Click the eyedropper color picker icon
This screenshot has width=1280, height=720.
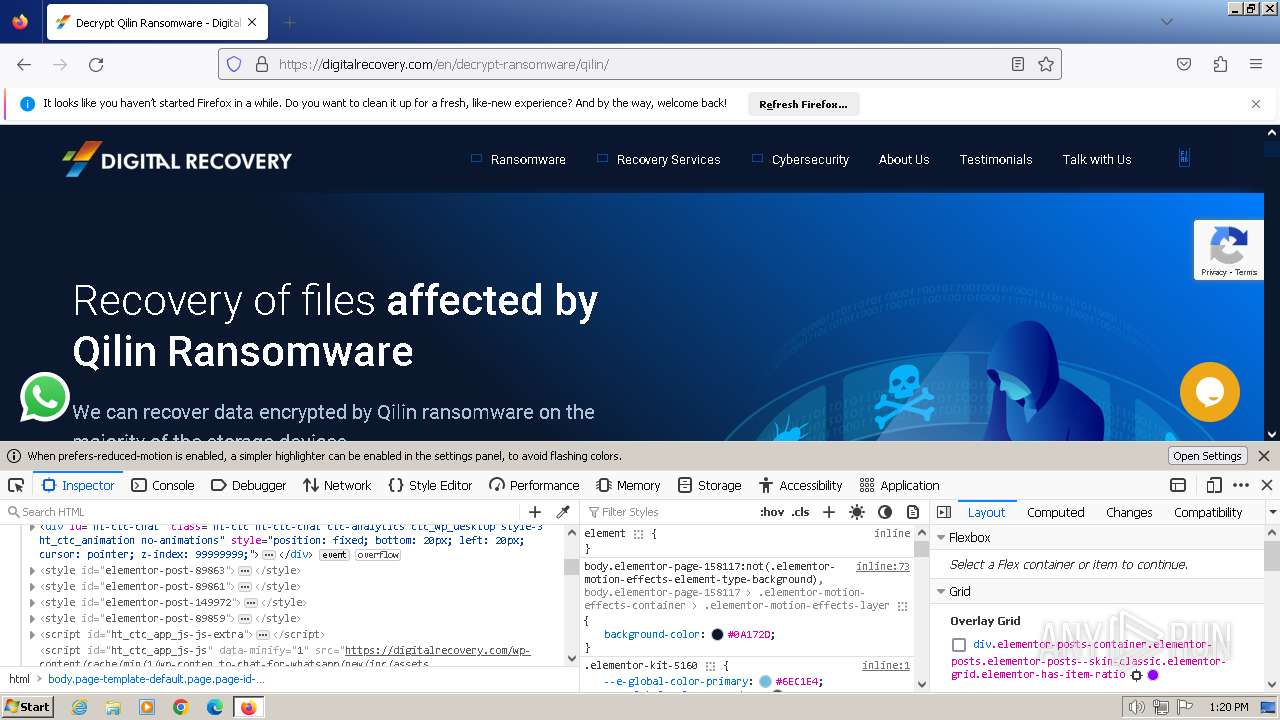click(563, 512)
